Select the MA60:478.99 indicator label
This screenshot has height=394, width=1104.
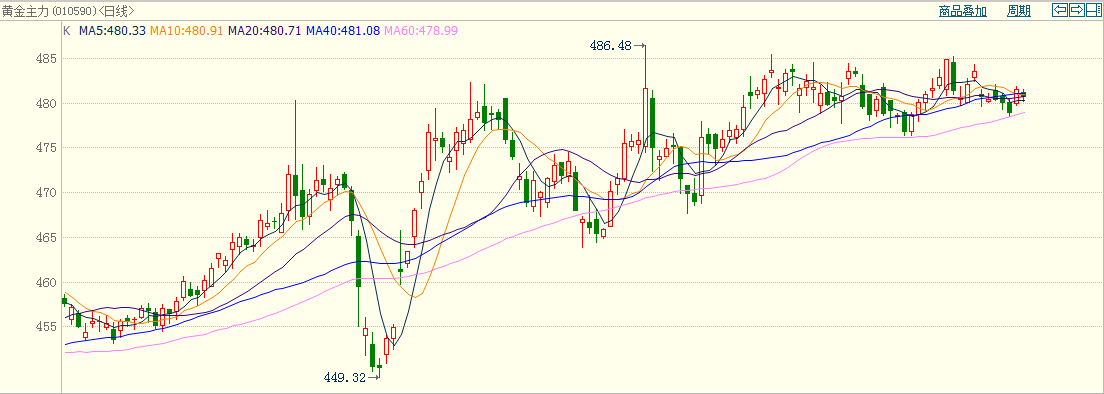click(x=421, y=31)
